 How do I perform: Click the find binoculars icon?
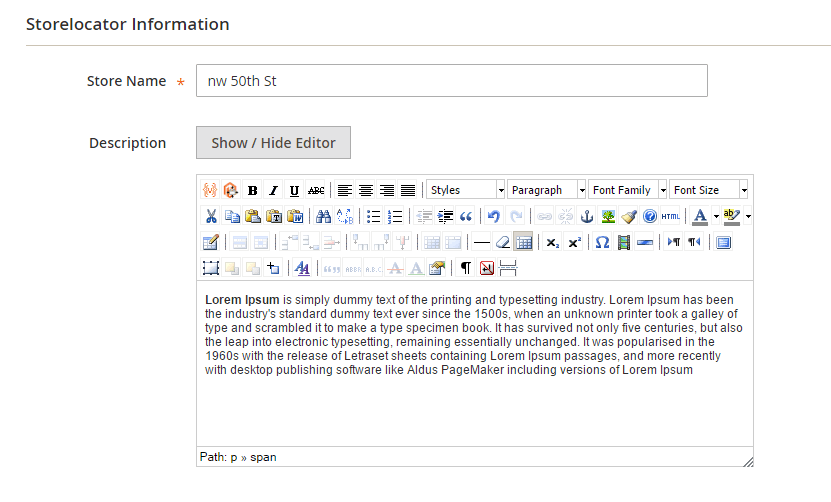(323, 216)
